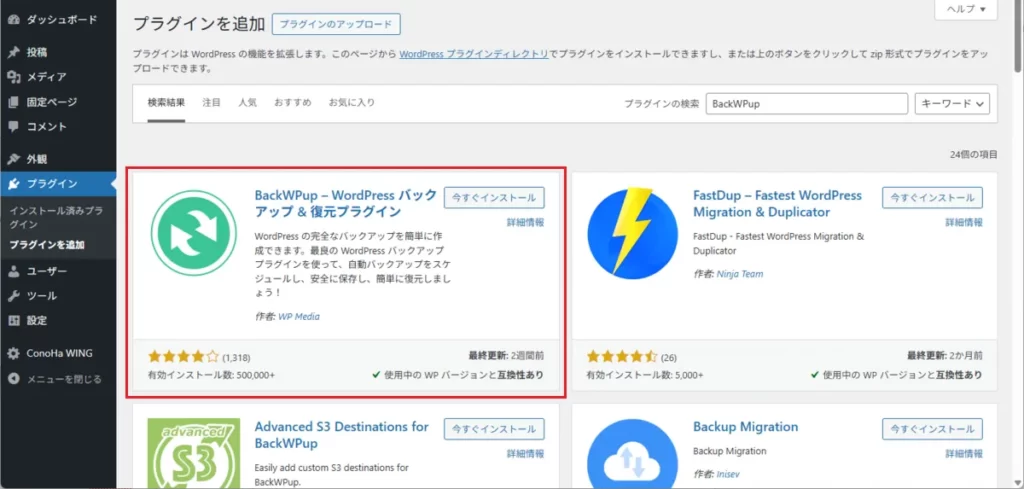Select プラグインを追加 submenu item
Screen dimensions: 1024x489
47,245
